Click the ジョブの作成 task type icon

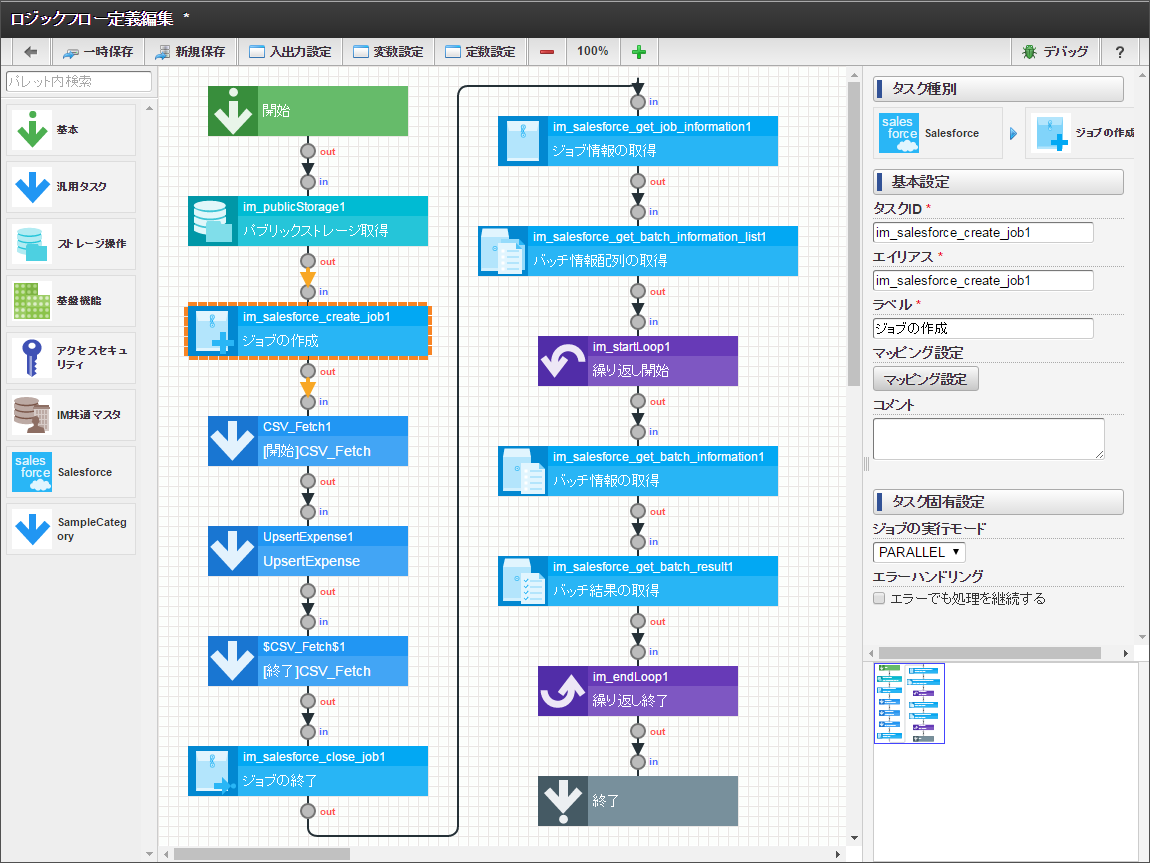1051,133
